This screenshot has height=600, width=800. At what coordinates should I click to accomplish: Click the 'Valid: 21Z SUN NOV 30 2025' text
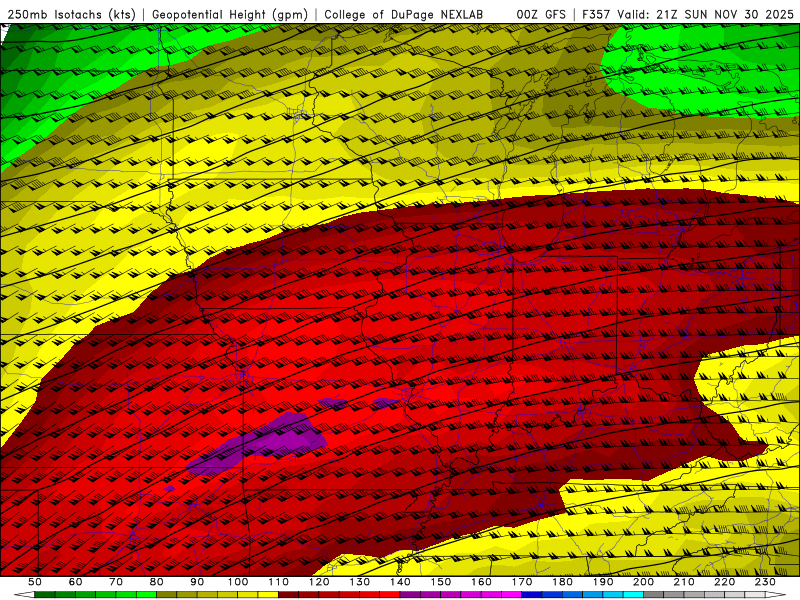(x=706, y=15)
